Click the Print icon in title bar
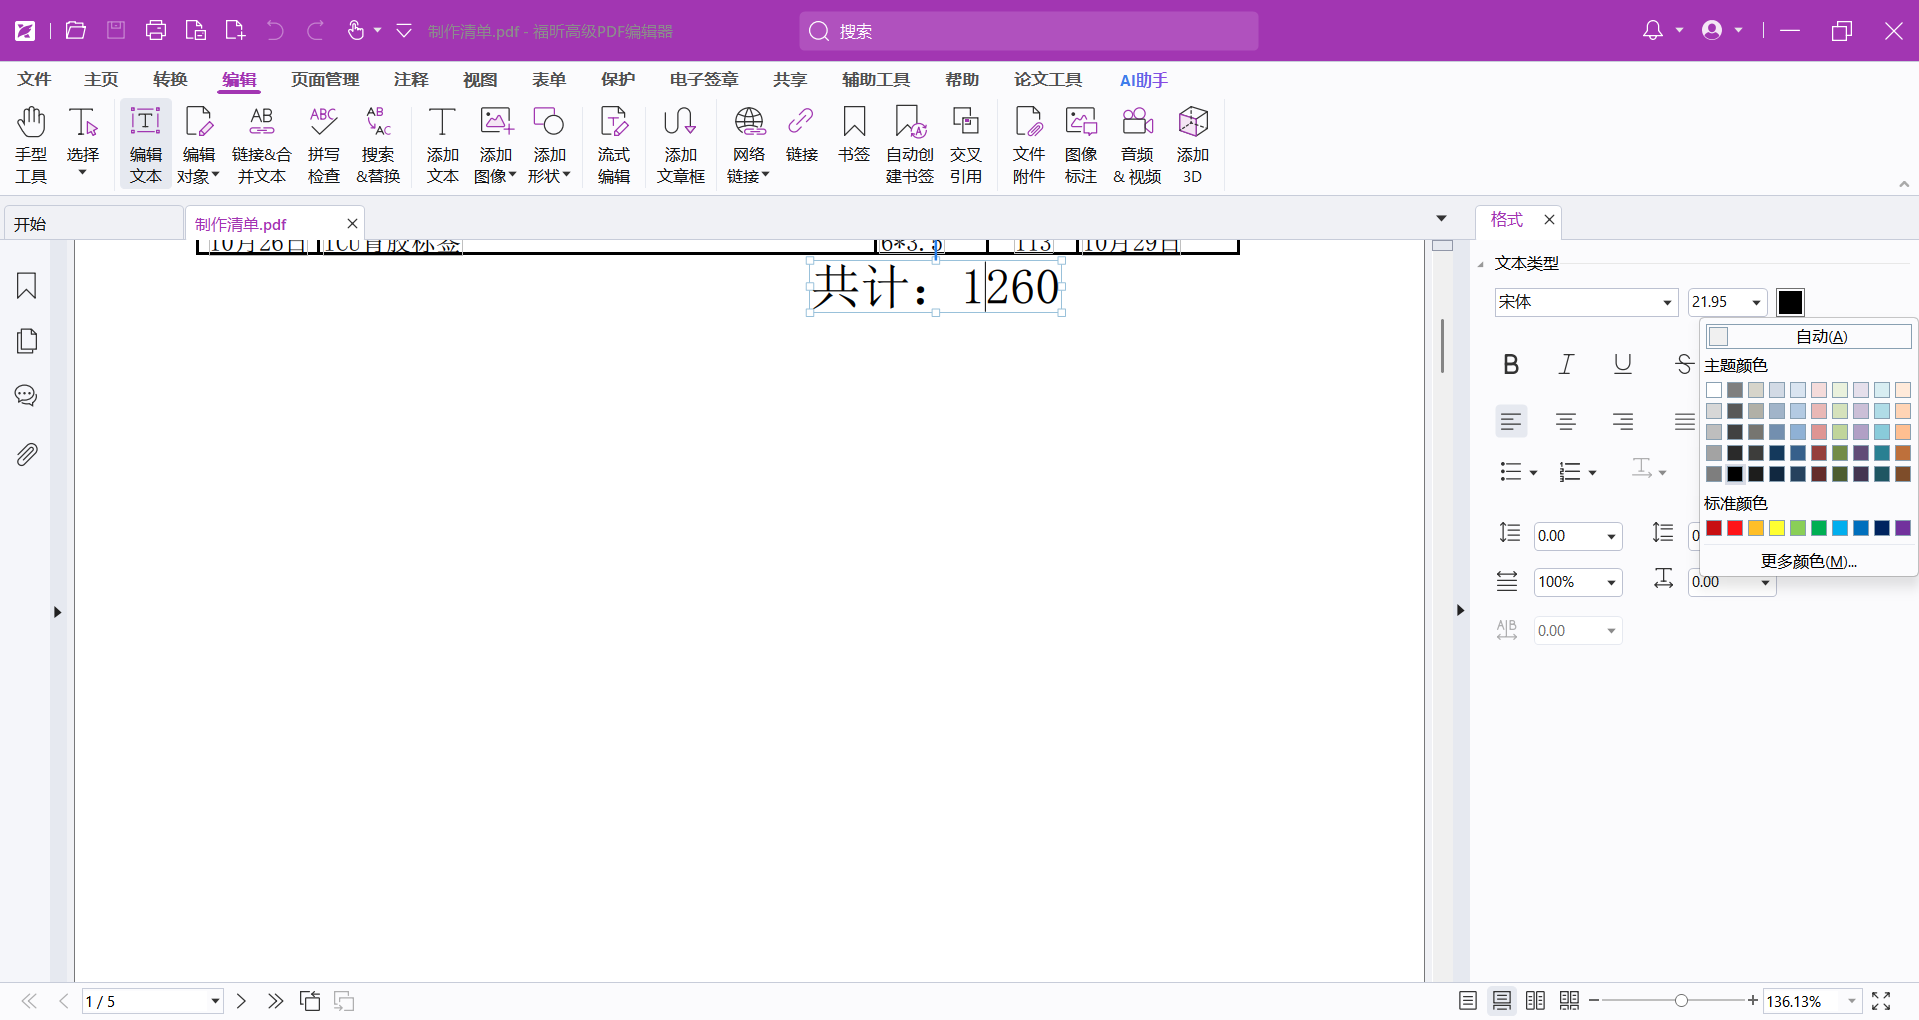The image size is (1919, 1020). [x=155, y=31]
